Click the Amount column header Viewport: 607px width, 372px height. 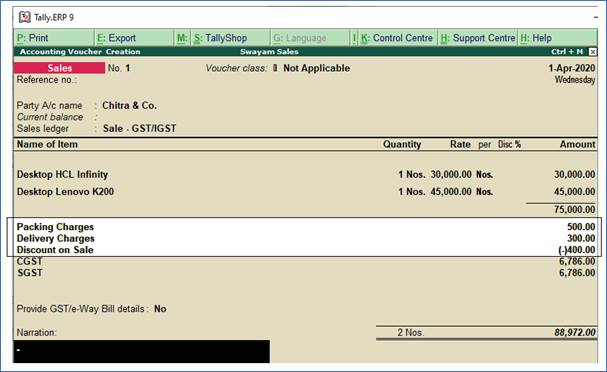pyautogui.click(x=578, y=144)
